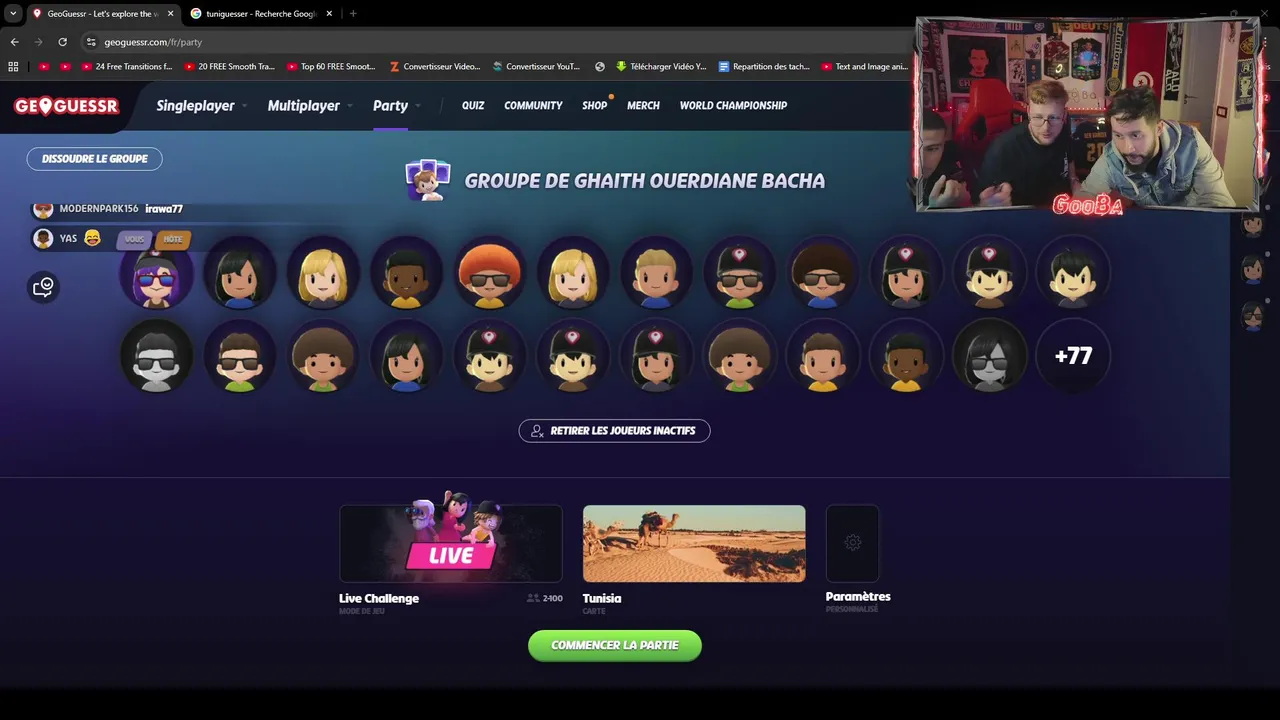Click the Hôte badge
The image size is (1280, 720).
click(x=173, y=239)
